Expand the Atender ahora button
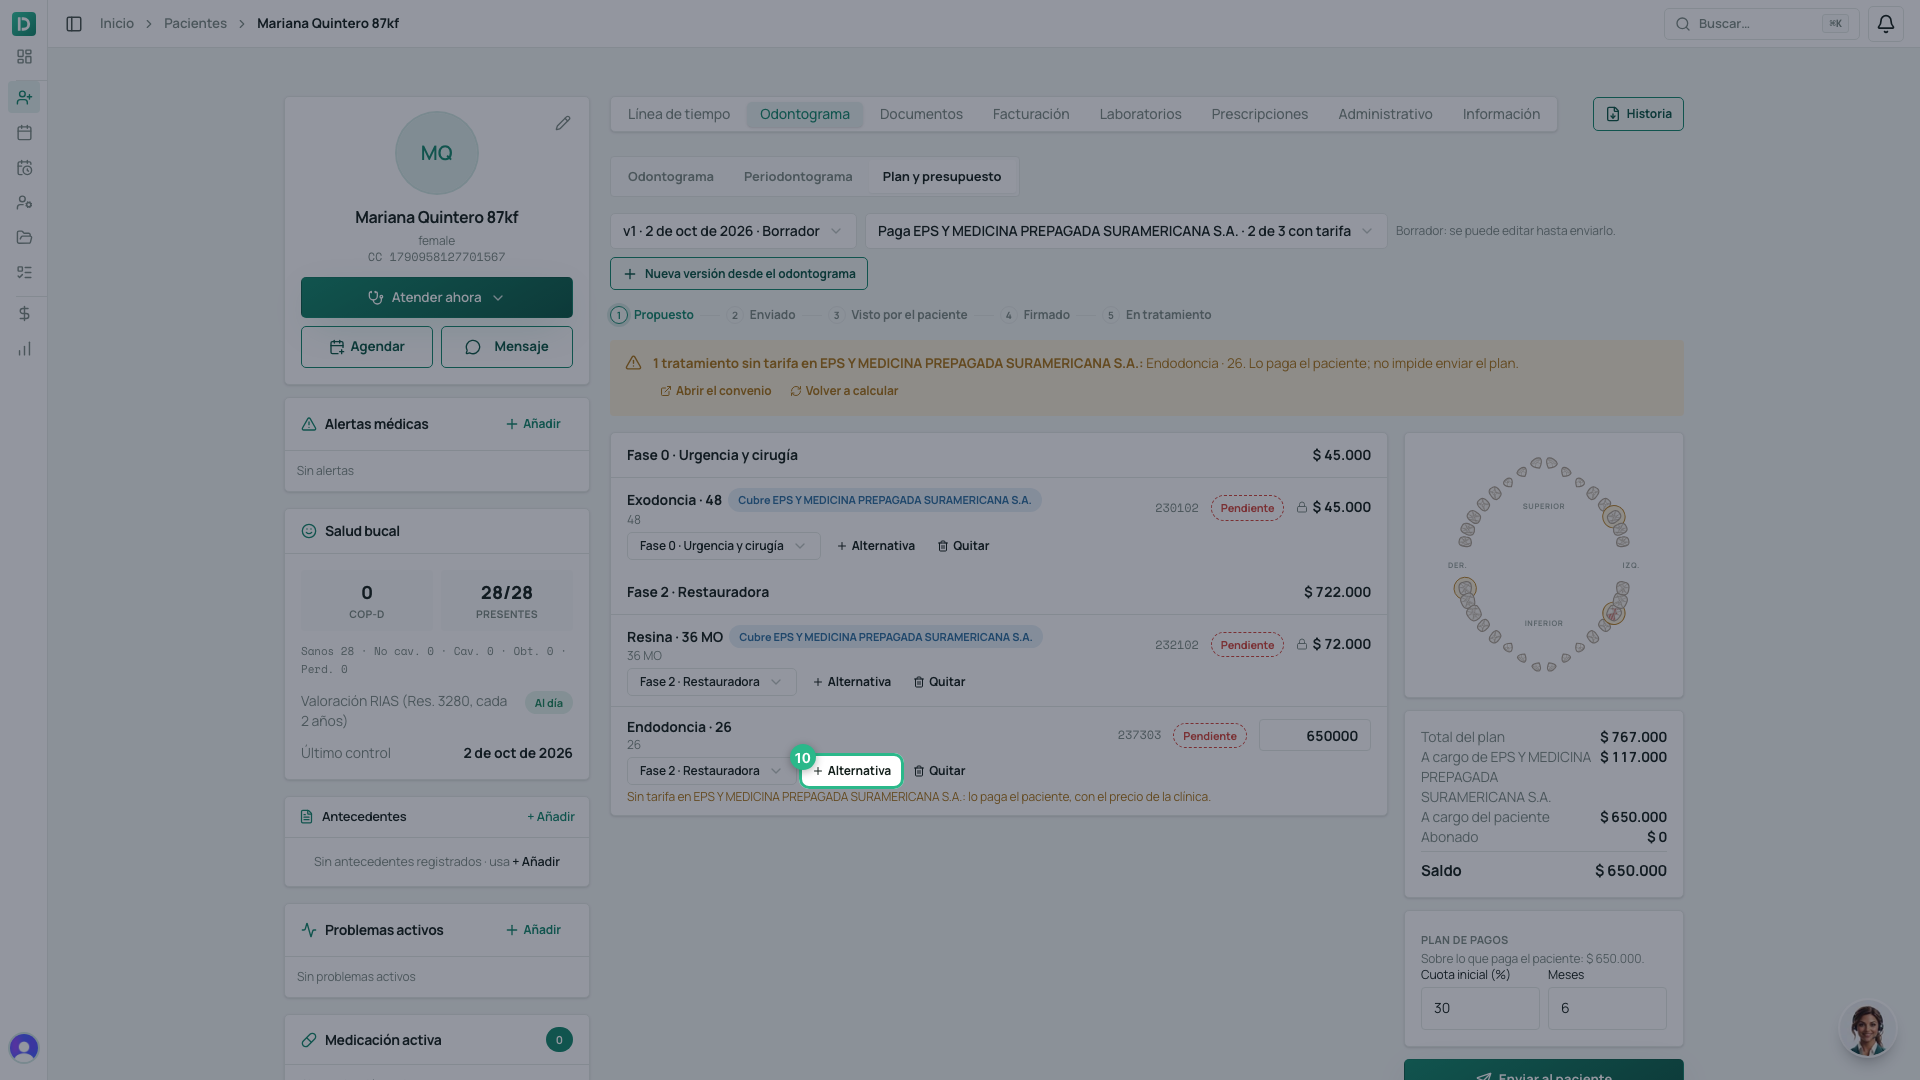 click(437, 297)
